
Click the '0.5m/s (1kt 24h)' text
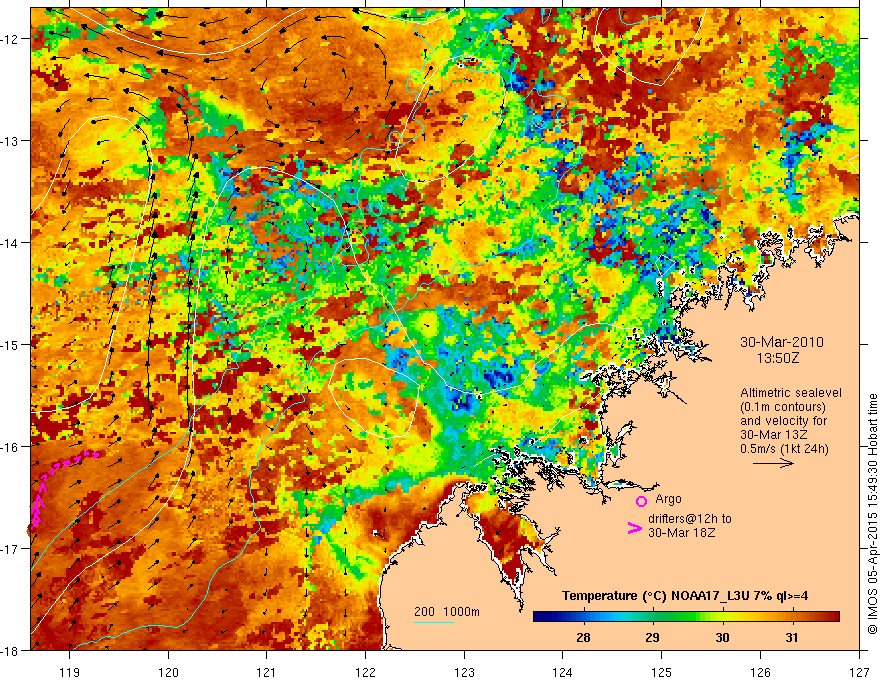click(x=784, y=449)
